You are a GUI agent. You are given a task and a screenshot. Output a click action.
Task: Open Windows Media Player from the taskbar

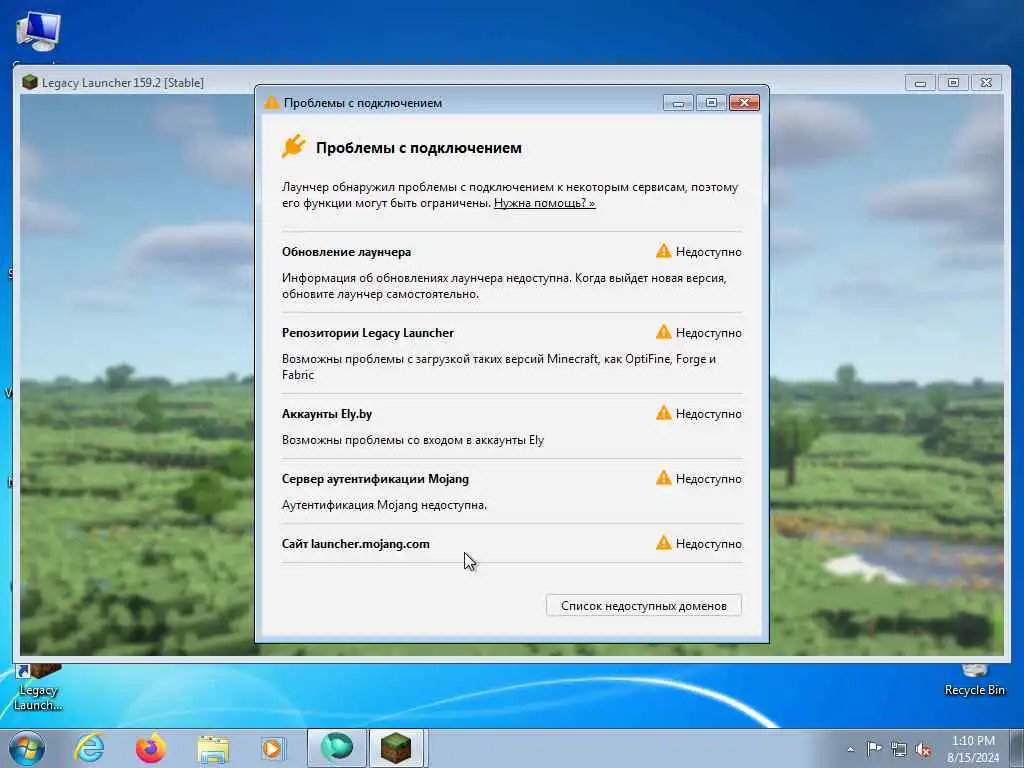pos(272,748)
